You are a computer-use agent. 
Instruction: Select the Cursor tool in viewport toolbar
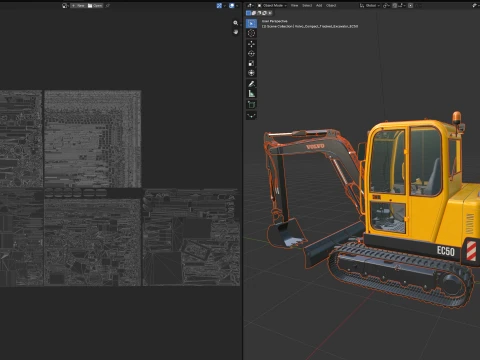click(x=251, y=33)
